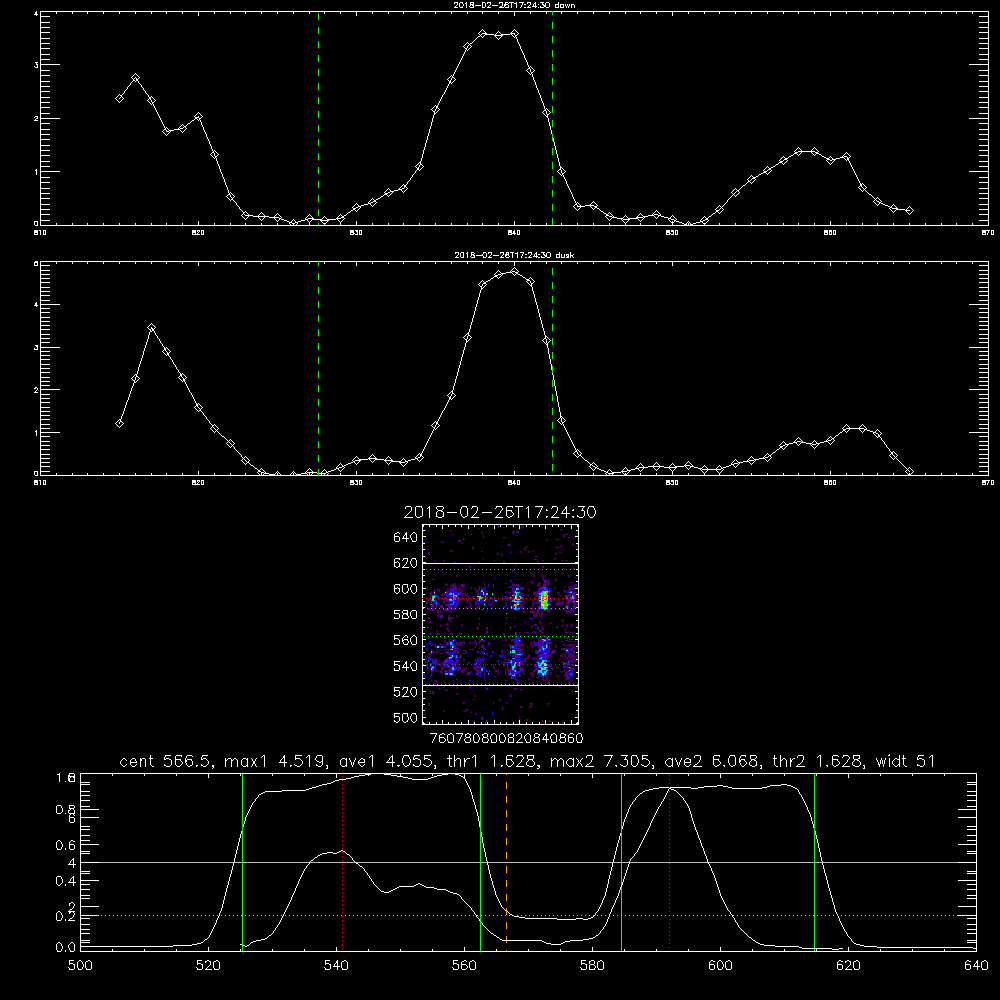Viewport: 1000px width, 1000px height.
Task: Click the x-axis label 820 under dusk plot
Action: coord(198,483)
